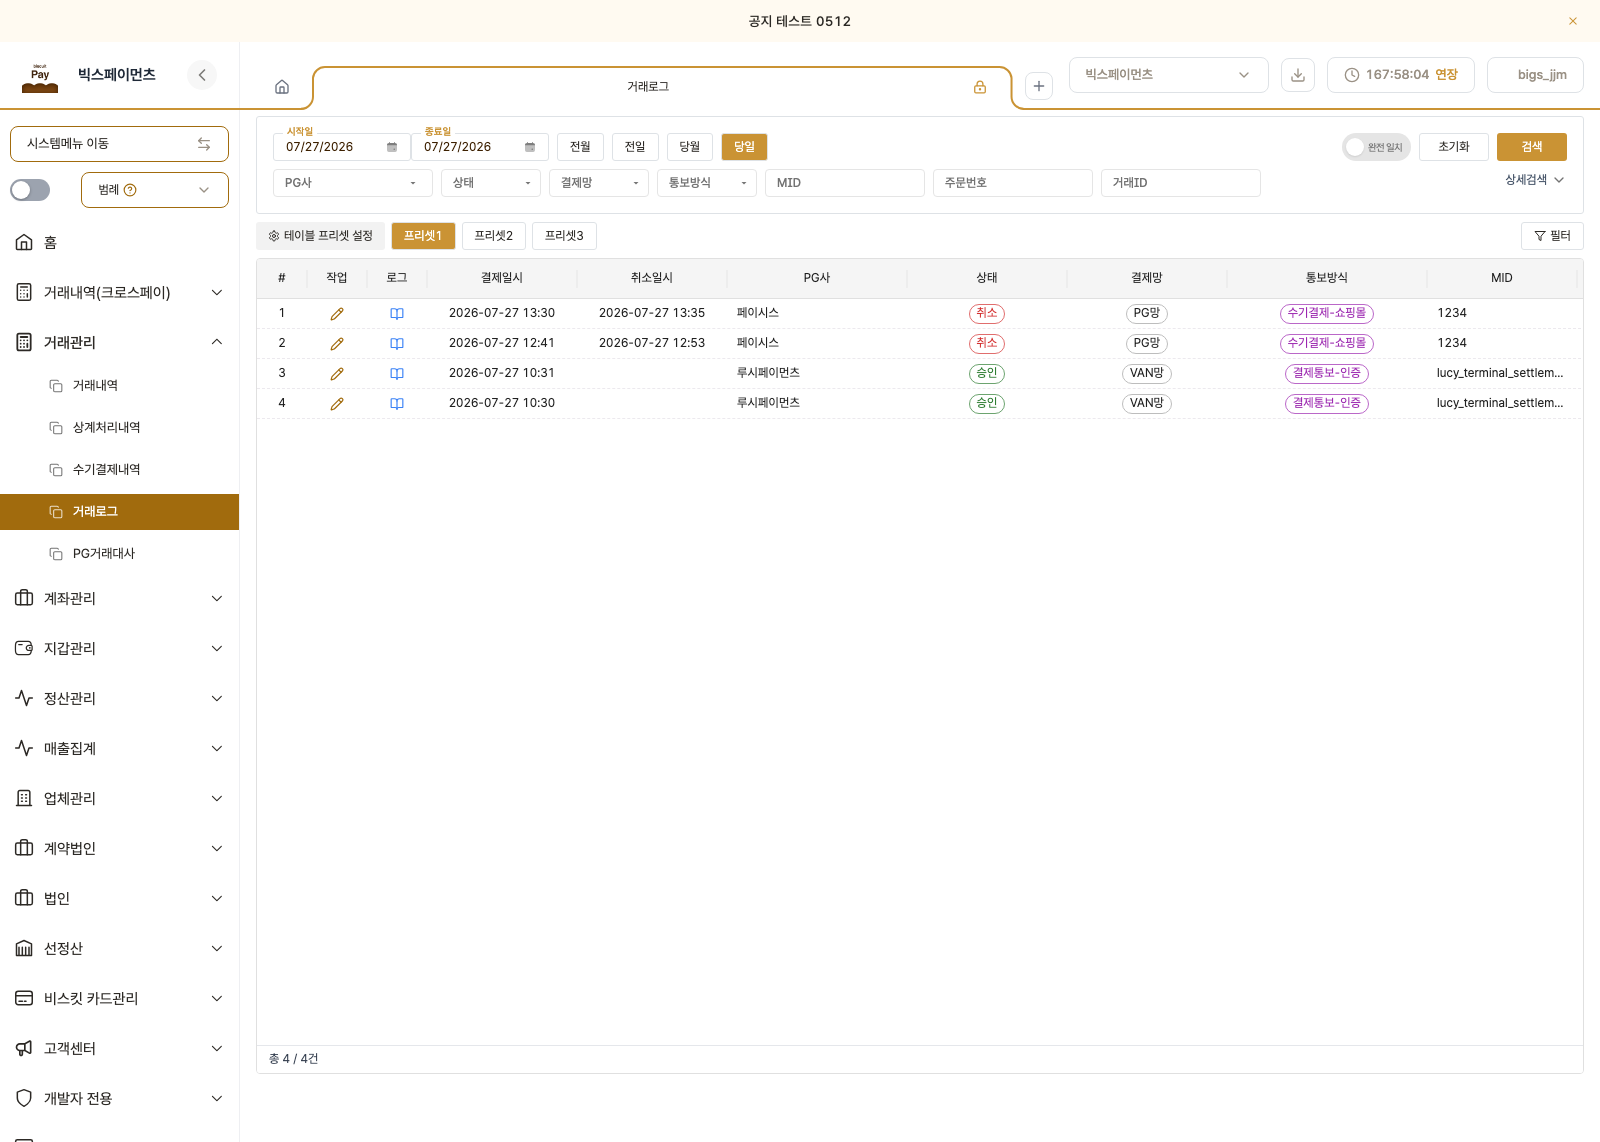Click the edit pencil in row 1
Image resolution: width=1600 pixels, height=1142 pixels.
(337, 314)
